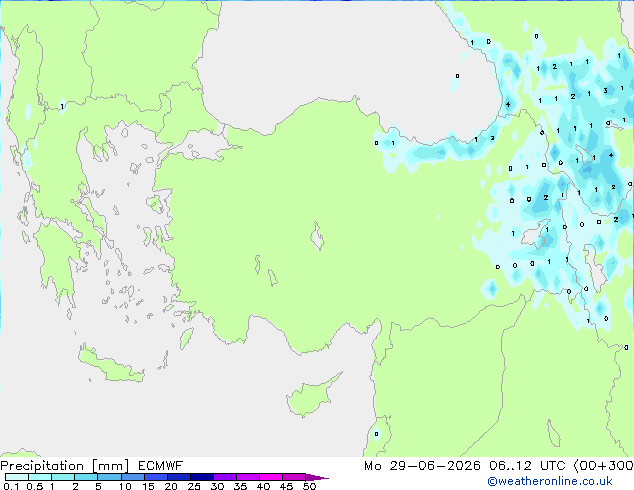The width and height of the screenshot is (634, 490).
Task: Click the value 4 on Black Sea coast
Action: coord(508,104)
